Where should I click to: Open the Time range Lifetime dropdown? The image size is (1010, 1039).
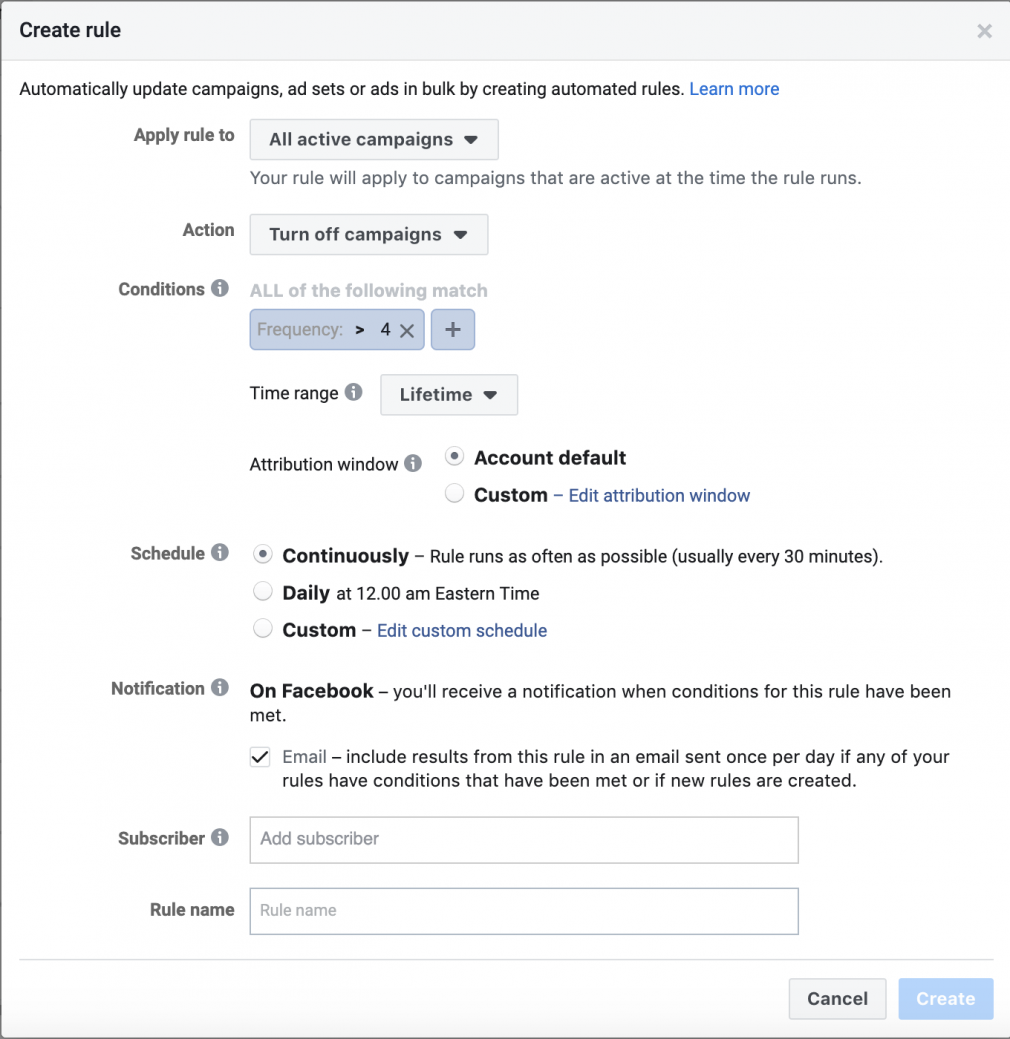(448, 394)
